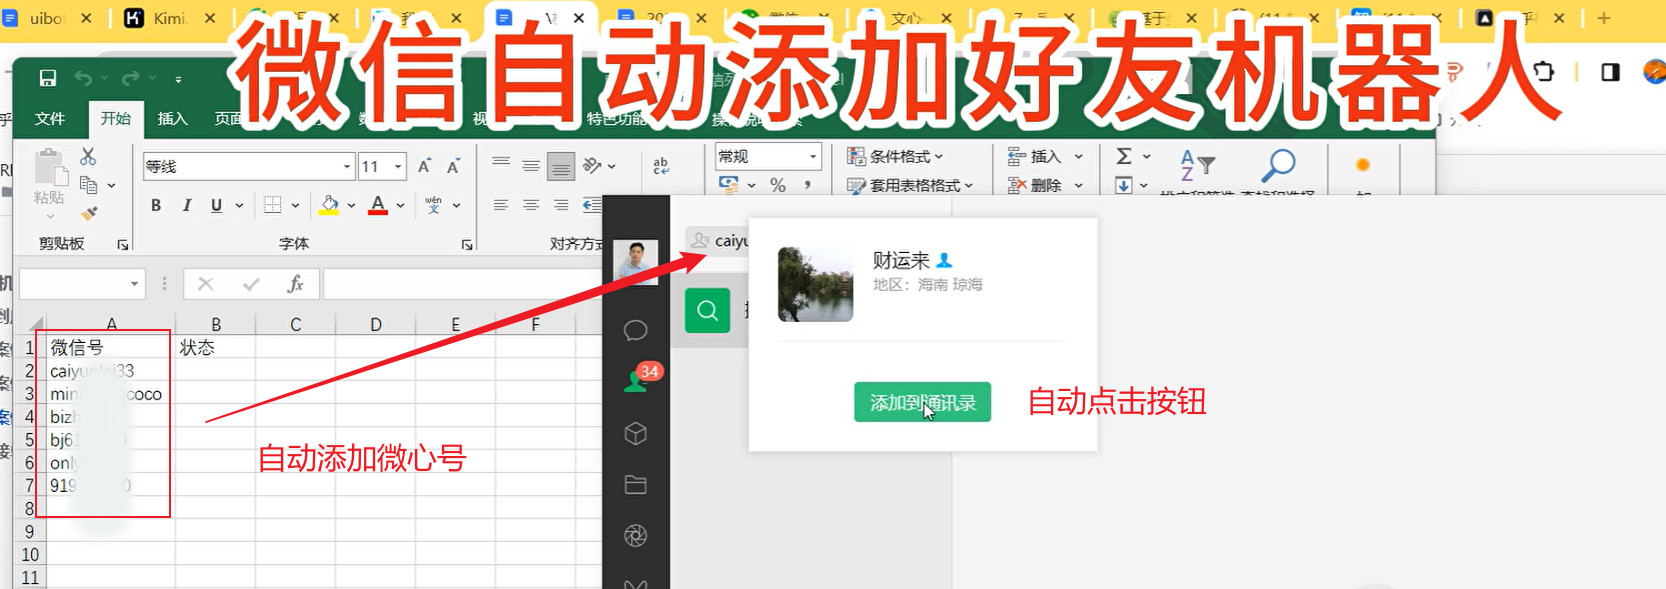Save the Excel workbook
The height and width of the screenshot is (589, 1666).
(x=47, y=78)
